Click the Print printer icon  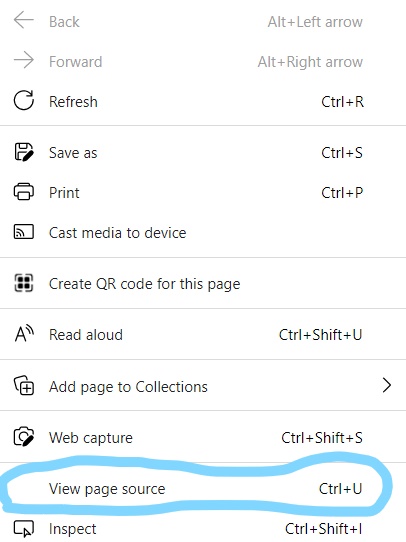(x=23, y=191)
